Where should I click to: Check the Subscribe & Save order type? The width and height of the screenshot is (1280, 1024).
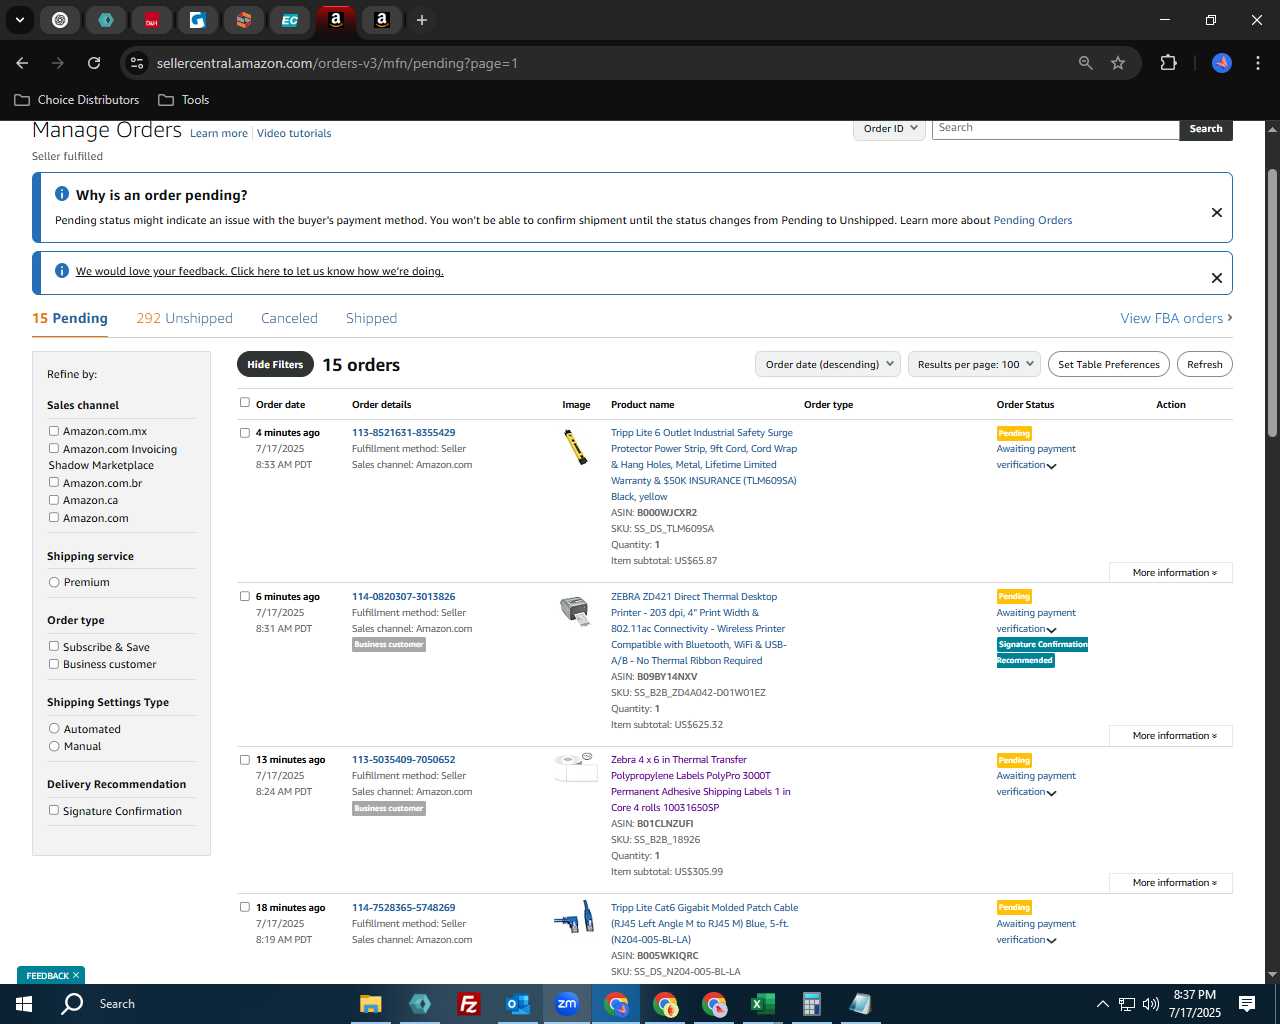click(54, 646)
